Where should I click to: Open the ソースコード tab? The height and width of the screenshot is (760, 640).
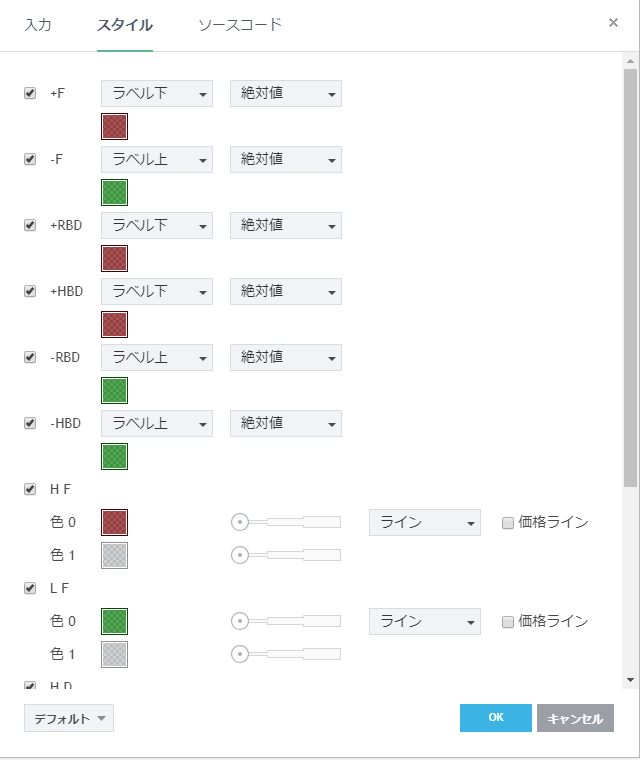240,24
